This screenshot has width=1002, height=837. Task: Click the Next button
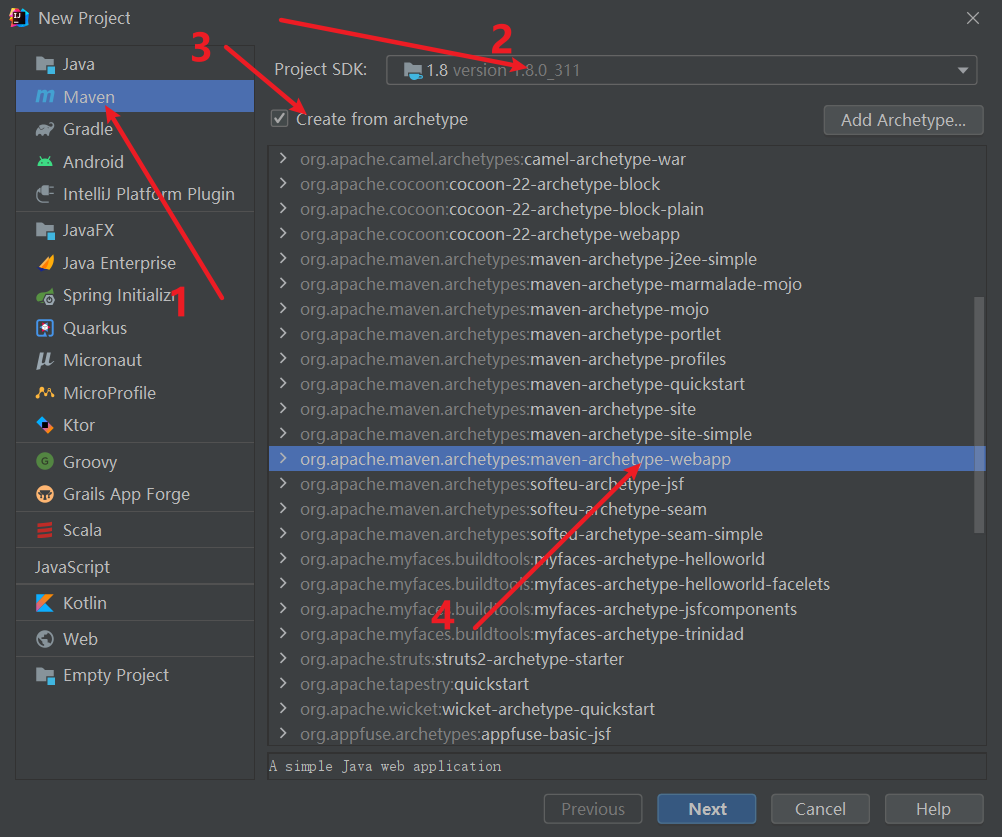[707, 809]
